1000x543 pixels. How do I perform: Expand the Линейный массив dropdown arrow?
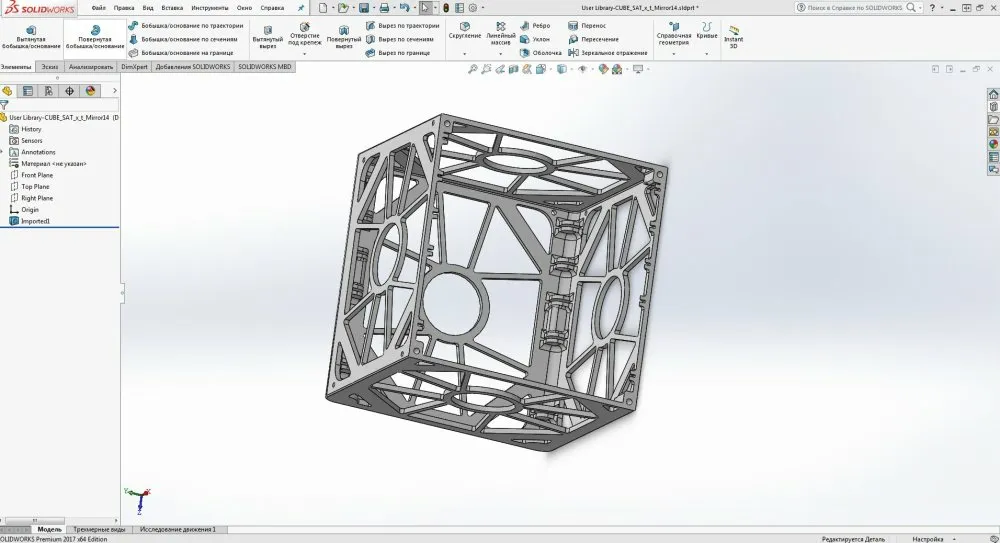(x=501, y=54)
